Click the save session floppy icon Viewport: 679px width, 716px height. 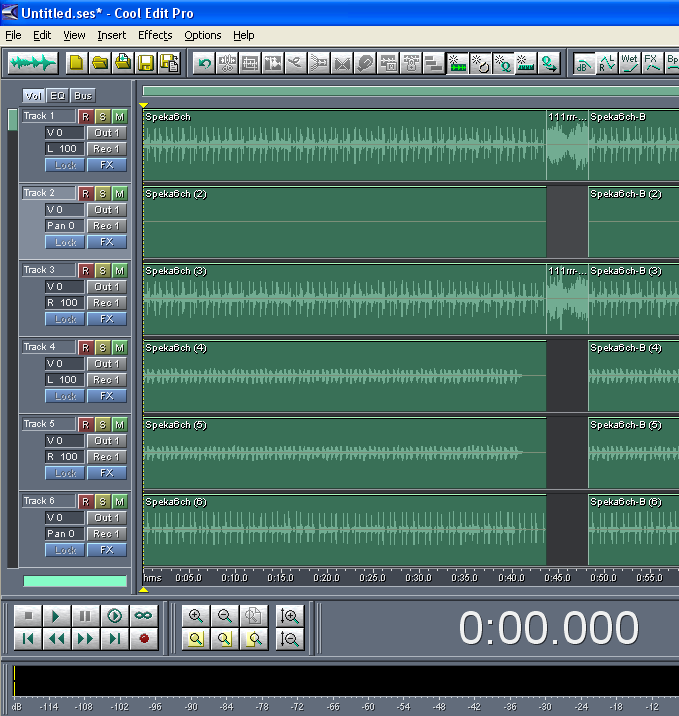click(x=146, y=63)
